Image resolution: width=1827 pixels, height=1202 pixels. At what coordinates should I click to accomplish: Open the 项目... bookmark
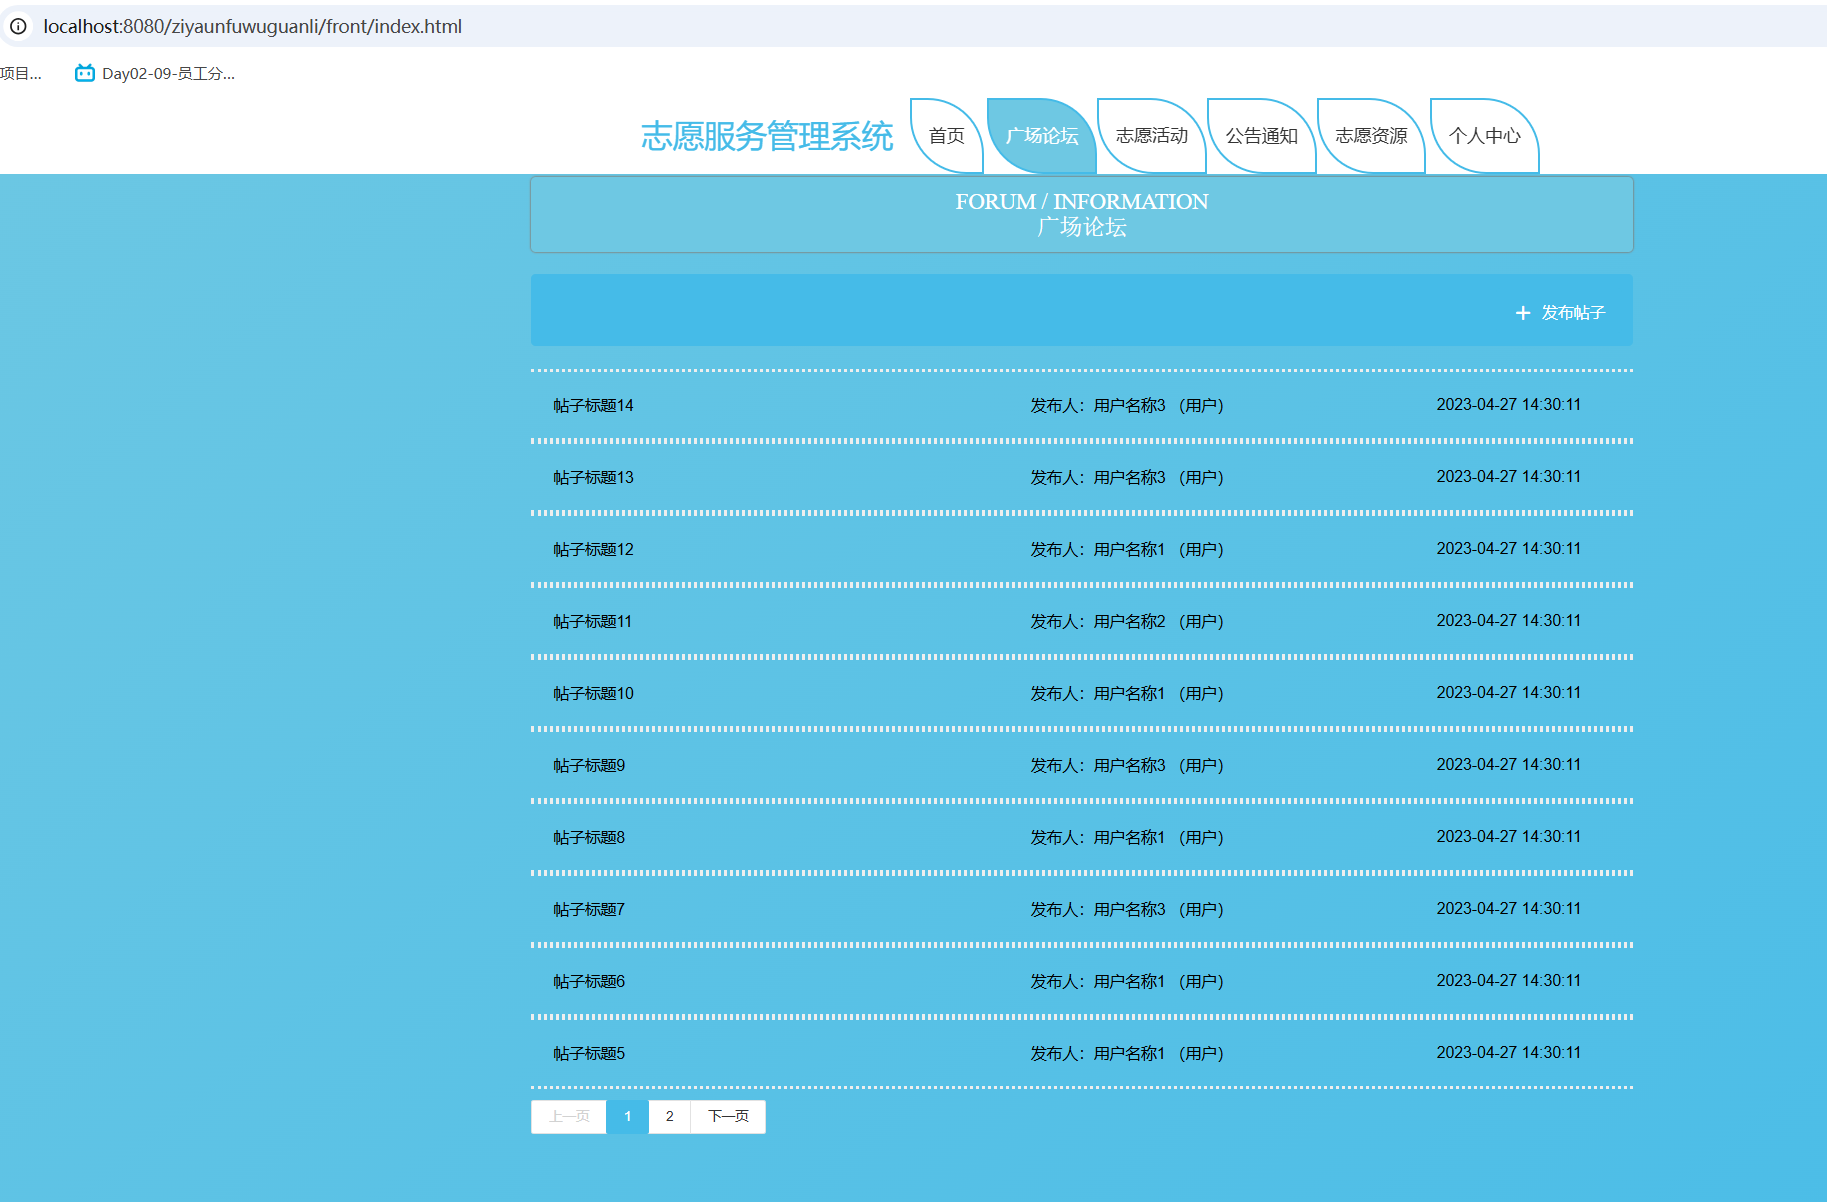click(21, 73)
